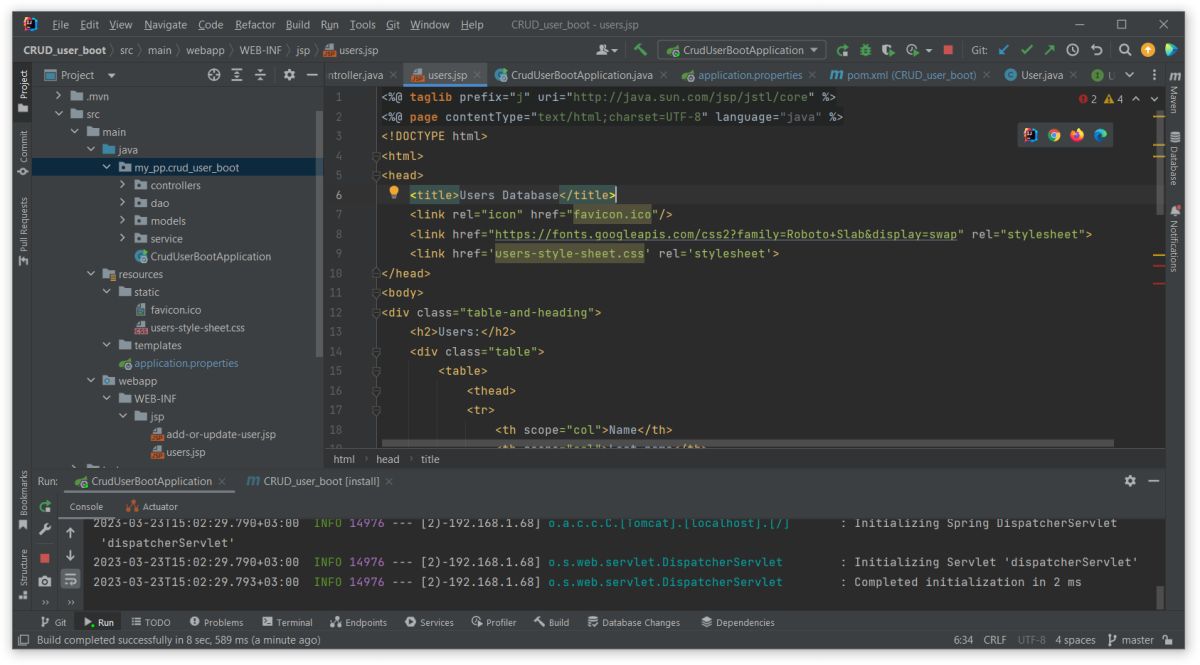Click the intention lightbulb on line 6
1200x665 pixels.
pos(394,194)
